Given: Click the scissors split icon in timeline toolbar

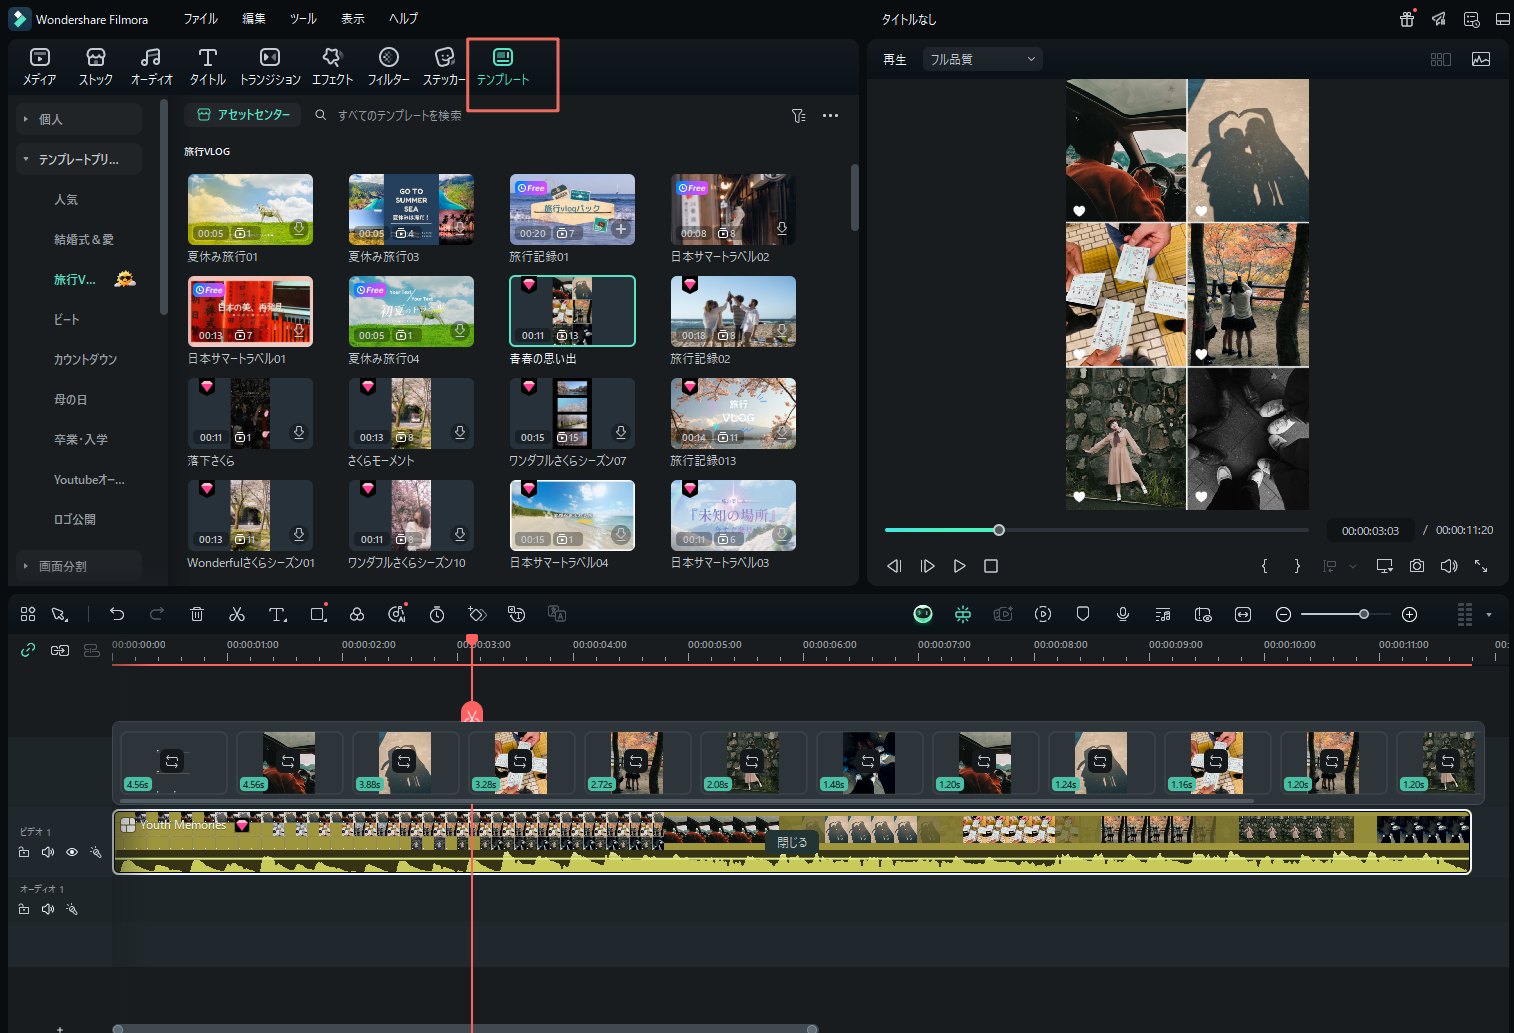Looking at the screenshot, I should click(x=237, y=614).
